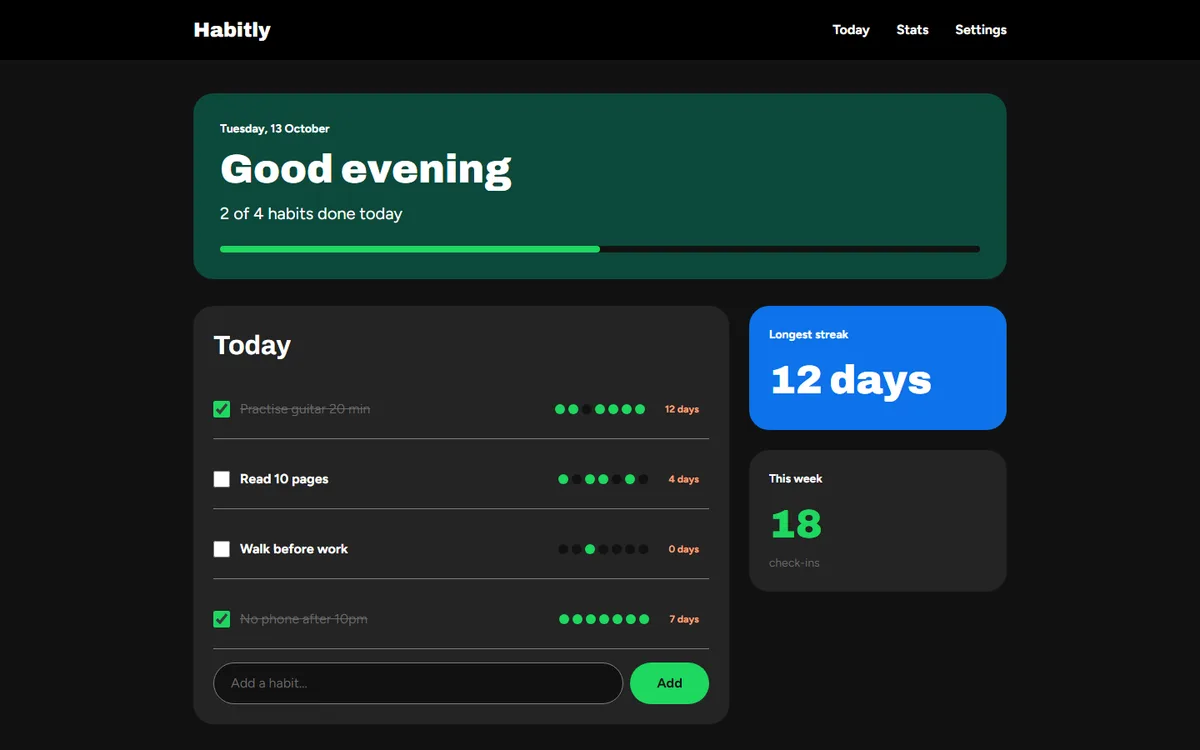Uncheck the No phone after 10pm habit
This screenshot has height=750, width=1200.
pyautogui.click(x=222, y=619)
